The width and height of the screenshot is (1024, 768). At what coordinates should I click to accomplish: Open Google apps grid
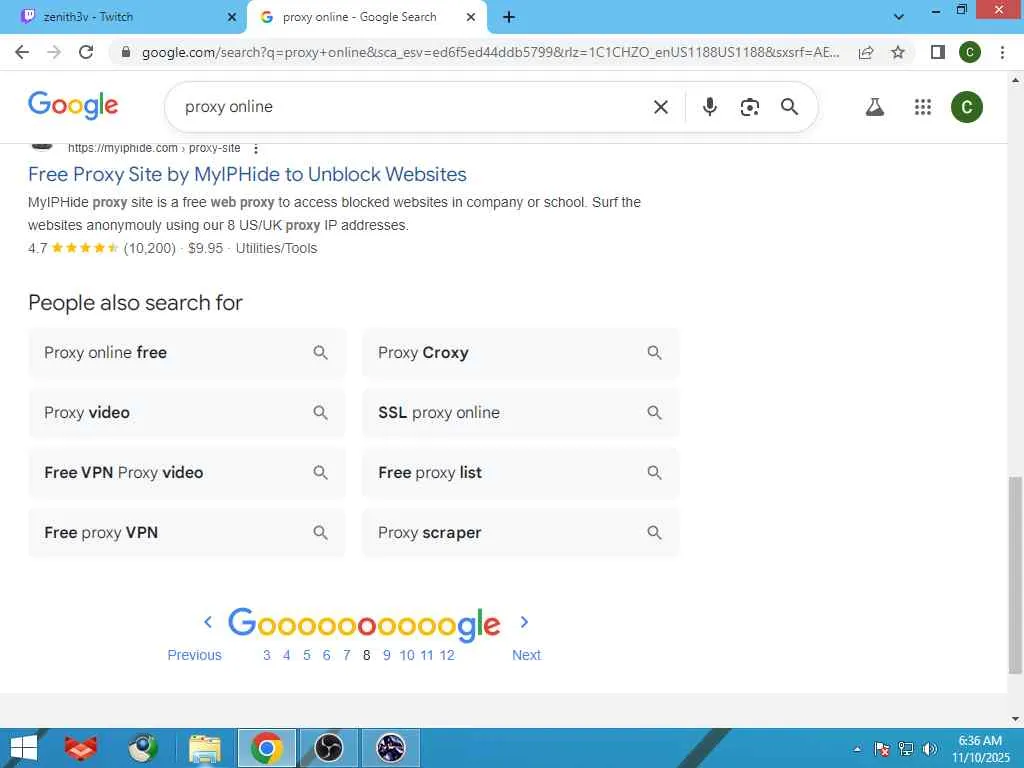tap(923, 106)
